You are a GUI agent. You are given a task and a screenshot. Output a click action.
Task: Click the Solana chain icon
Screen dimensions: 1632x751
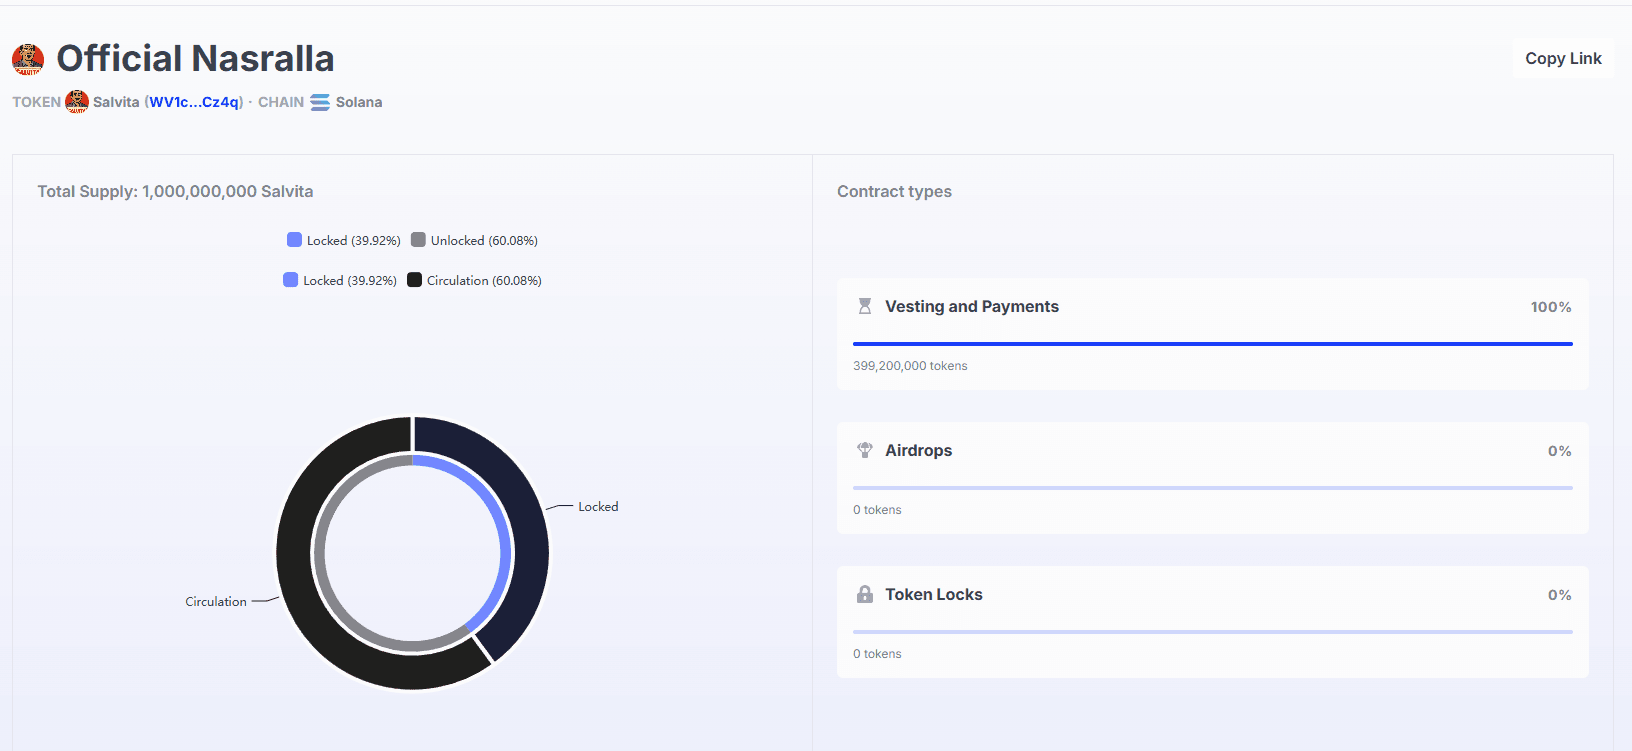320,102
